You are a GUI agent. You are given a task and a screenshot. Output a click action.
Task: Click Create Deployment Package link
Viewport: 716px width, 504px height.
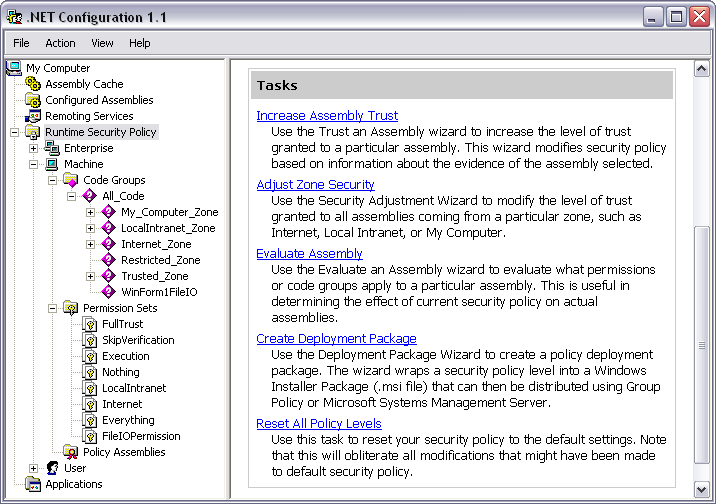click(336, 338)
